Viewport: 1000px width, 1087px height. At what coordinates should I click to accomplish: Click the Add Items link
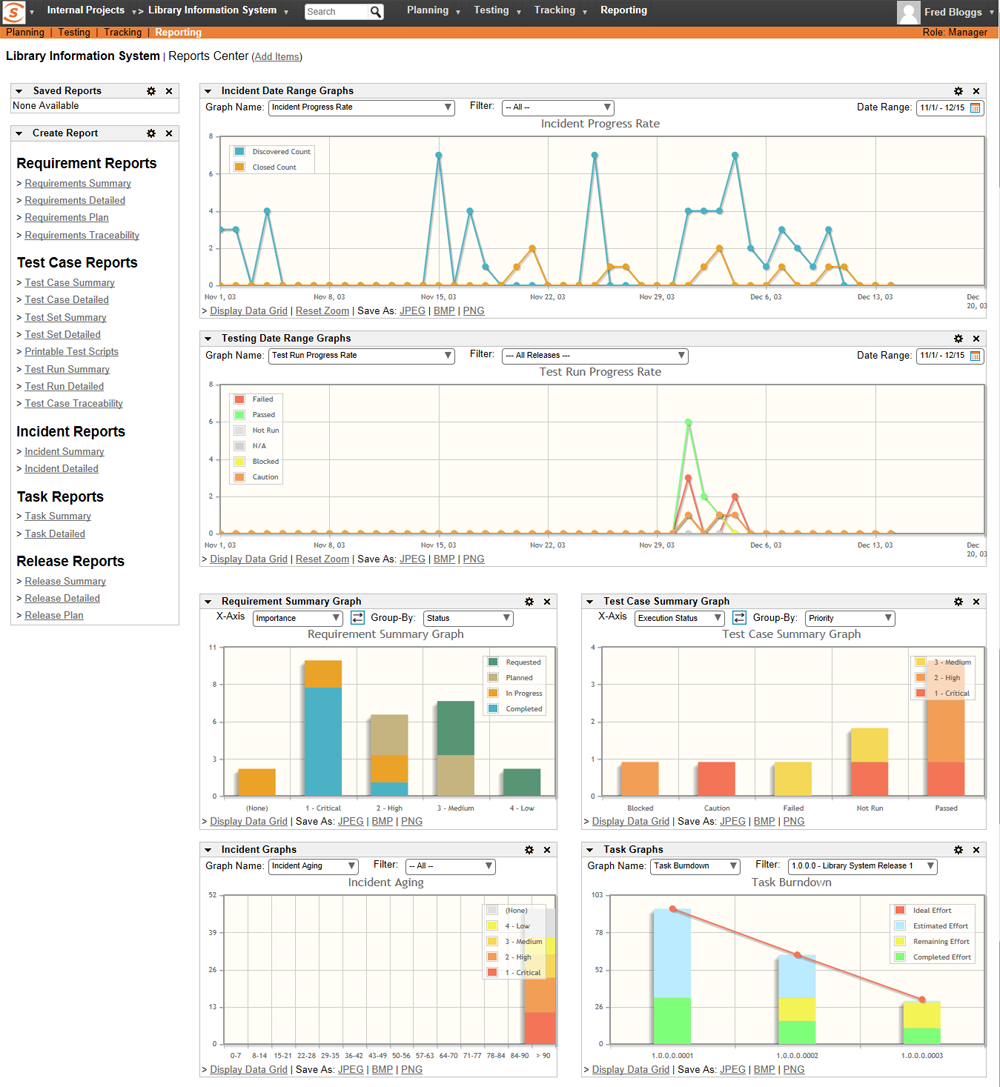tap(277, 57)
